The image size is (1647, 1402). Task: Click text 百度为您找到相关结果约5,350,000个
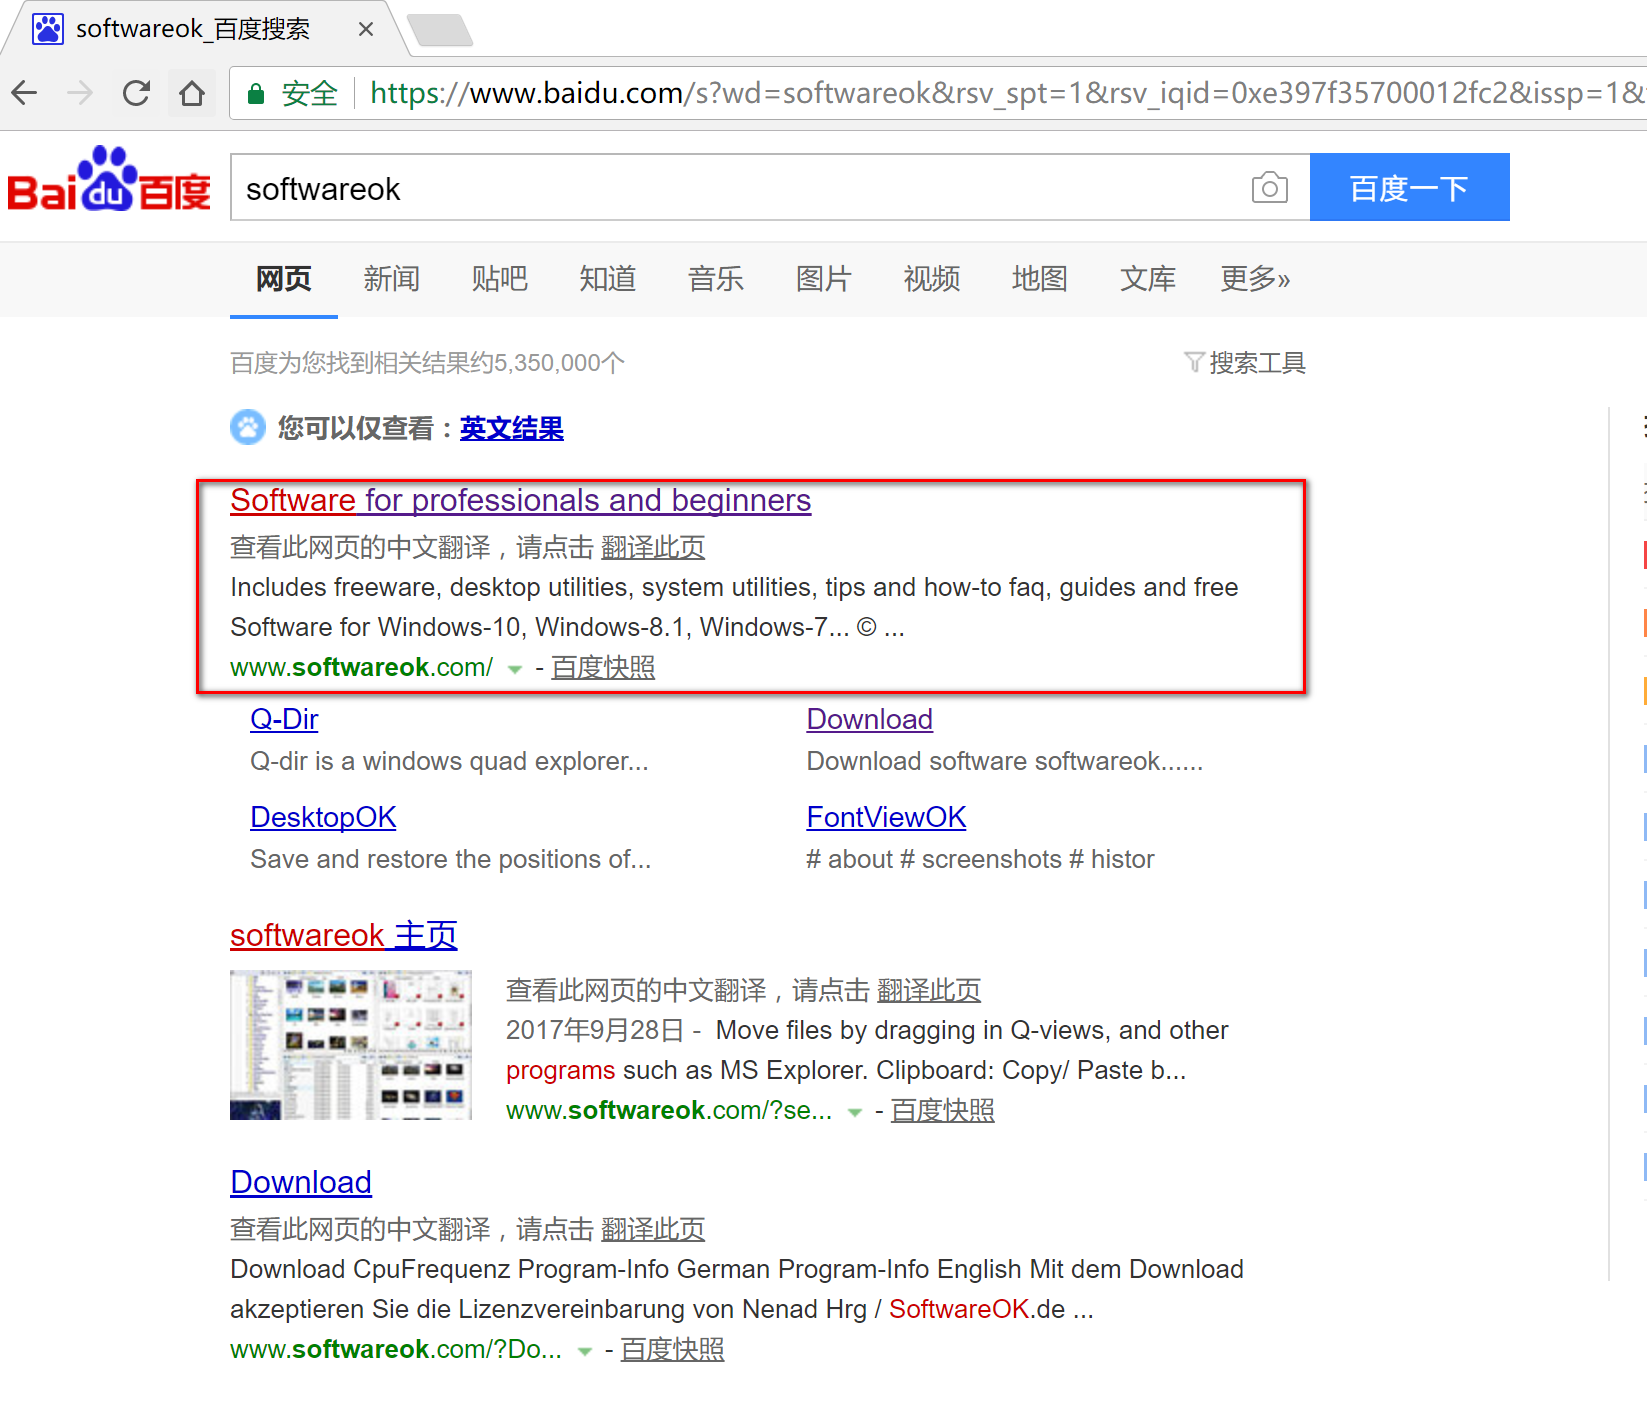tap(427, 362)
